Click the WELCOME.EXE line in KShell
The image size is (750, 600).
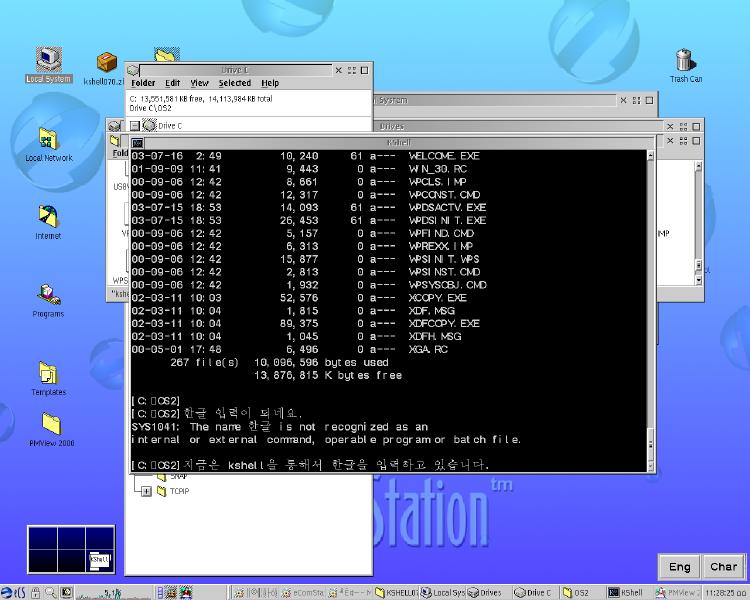306,156
